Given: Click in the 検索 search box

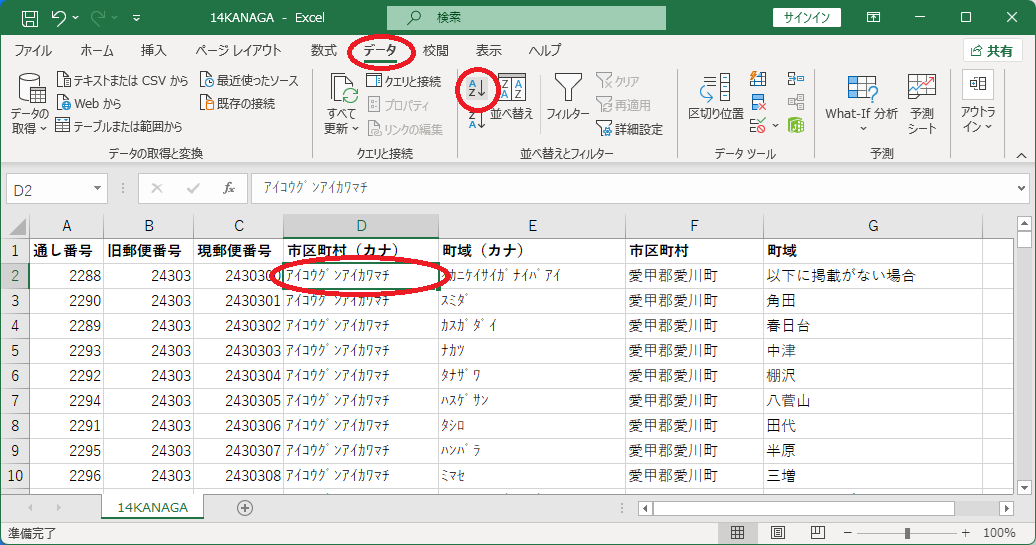Looking at the screenshot, I should [x=526, y=18].
